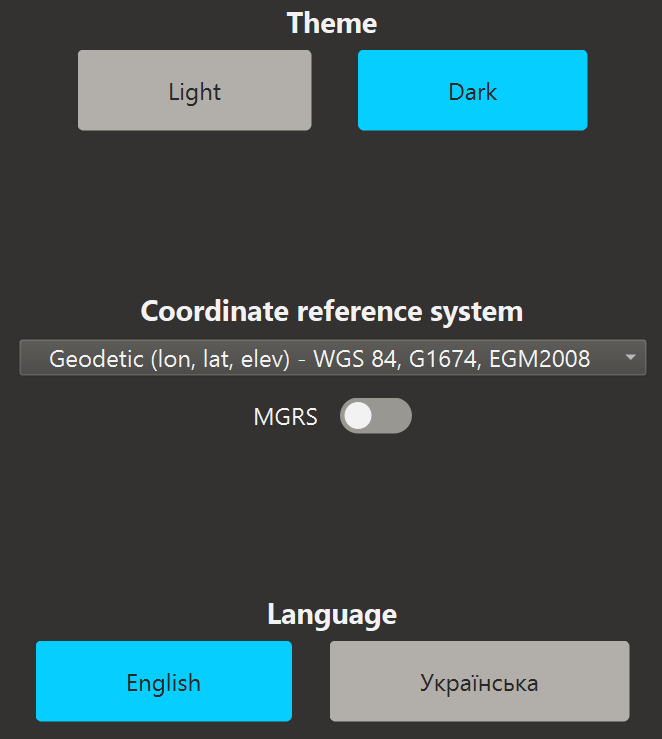Toggle the MGRS switch
662x739 pixels.
[376, 416]
